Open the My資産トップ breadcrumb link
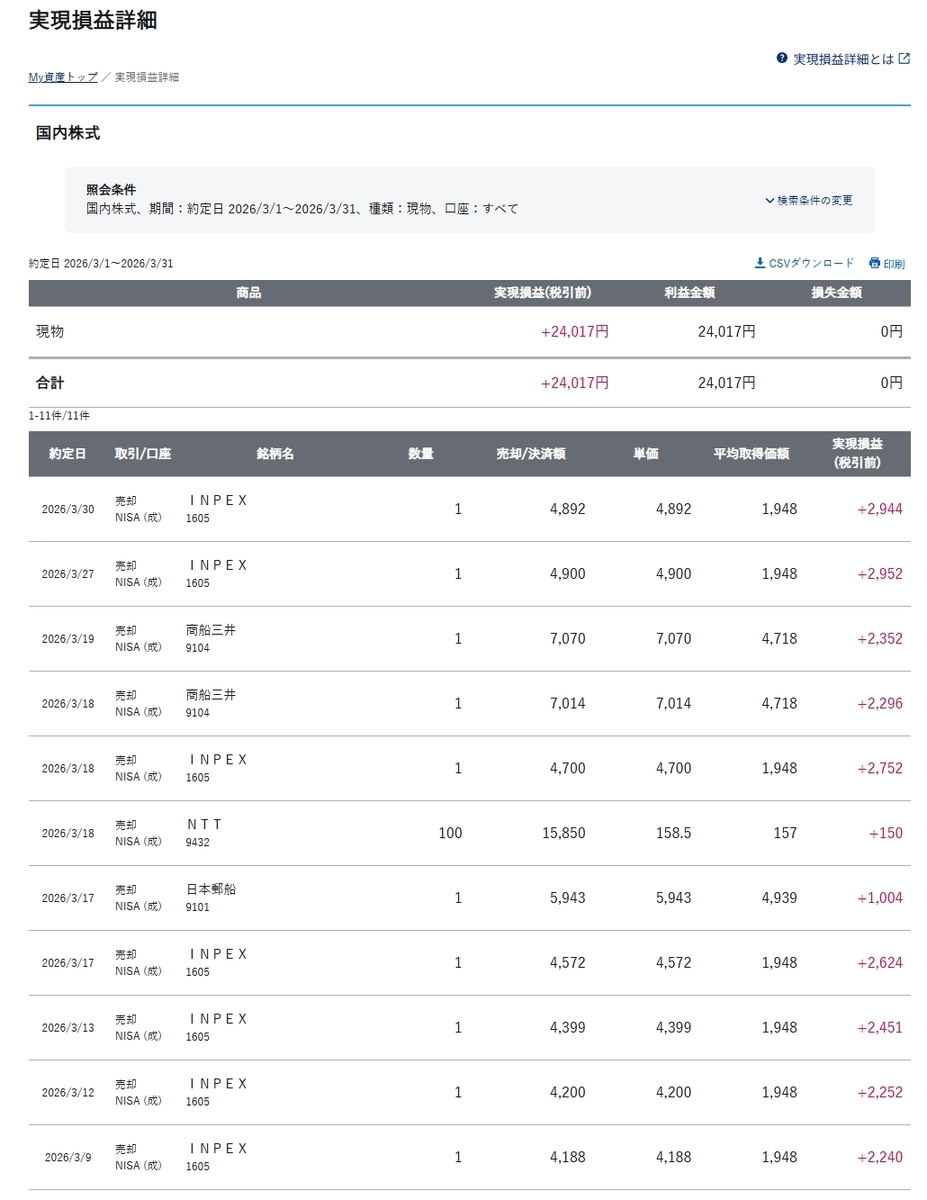This screenshot has width=927, height=1200. click(63, 77)
